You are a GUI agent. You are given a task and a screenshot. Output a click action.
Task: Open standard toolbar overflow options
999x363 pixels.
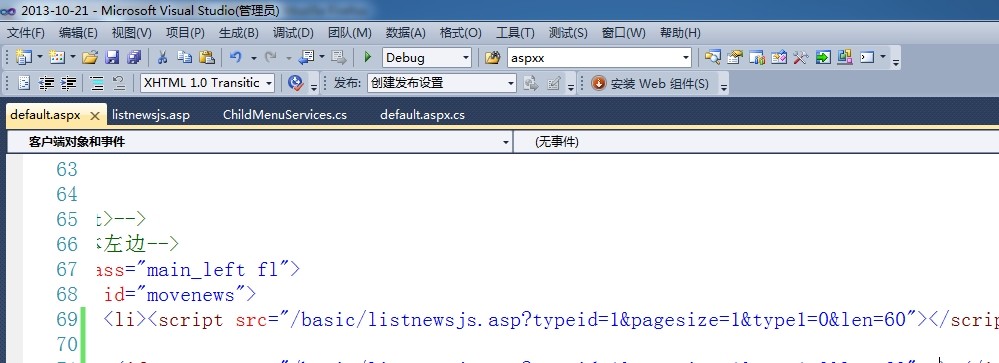[x=895, y=62]
